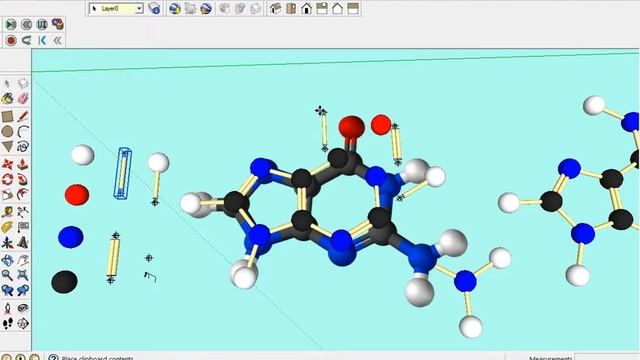Start SketchyPhysics simulation play button

pos(11,24)
